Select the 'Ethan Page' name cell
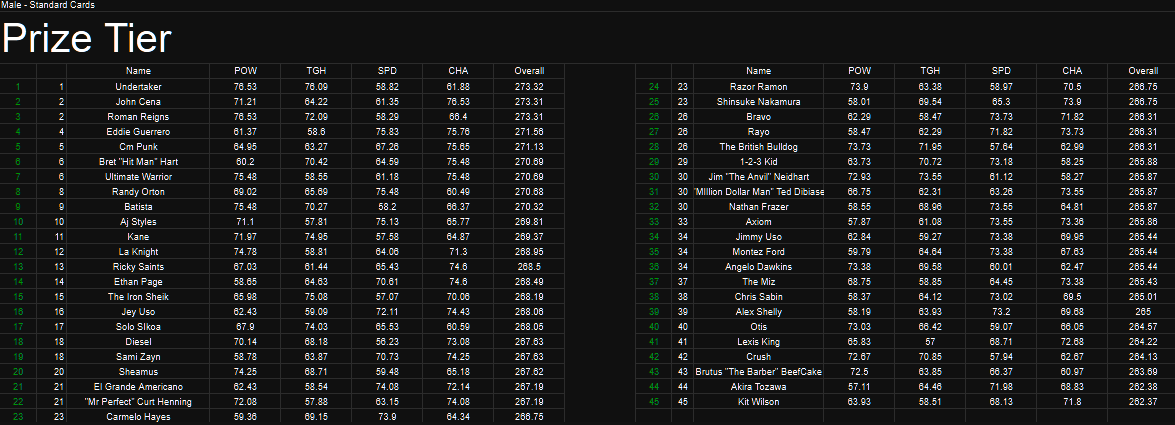This screenshot has height=425, width=1175. click(139, 282)
